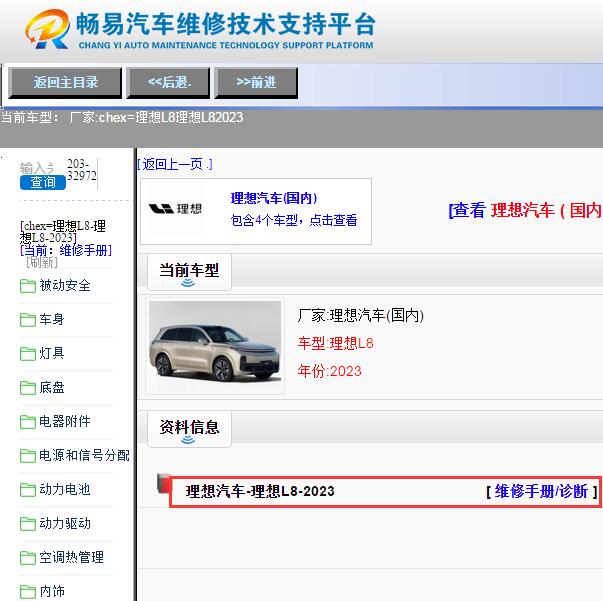
Task: Click the 返回上一页 link
Action: (x=175, y=165)
